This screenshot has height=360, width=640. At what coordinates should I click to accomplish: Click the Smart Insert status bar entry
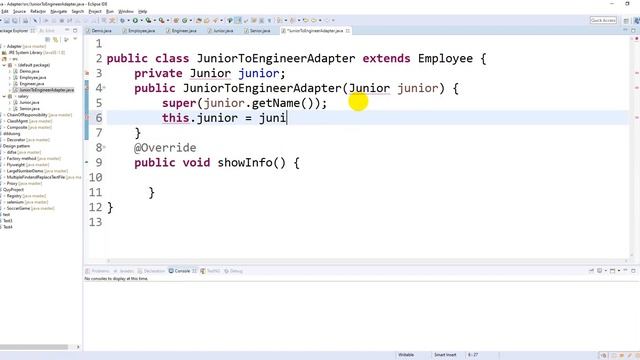click(x=445, y=355)
